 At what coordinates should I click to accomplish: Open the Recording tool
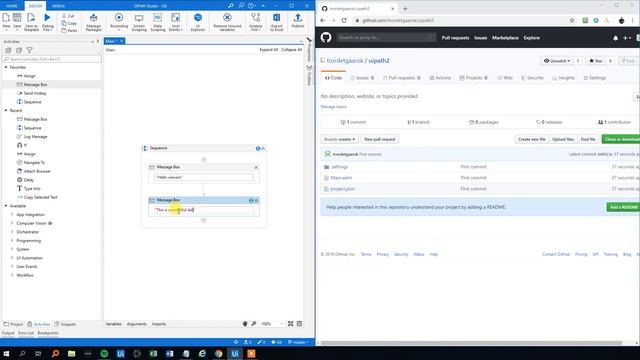119,22
